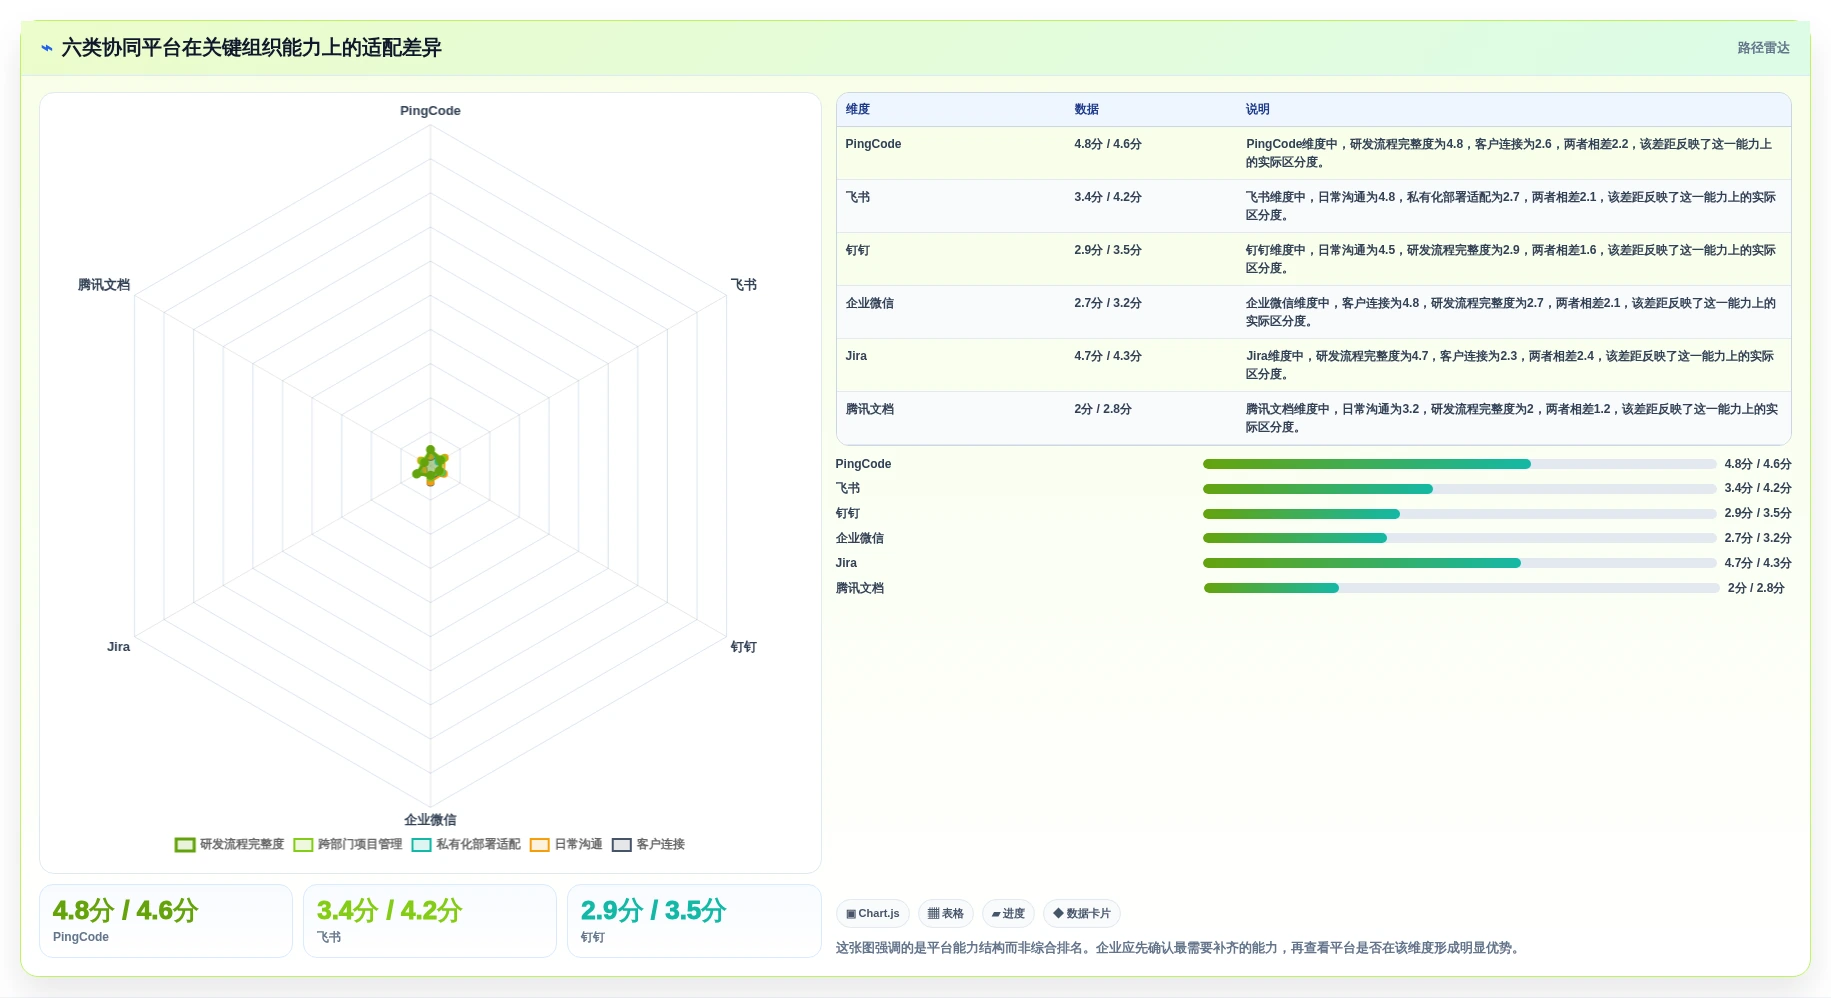Image resolution: width=1831 pixels, height=998 pixels.
Task: Click the 进度 tag
Action: (x=1008, y=914)
